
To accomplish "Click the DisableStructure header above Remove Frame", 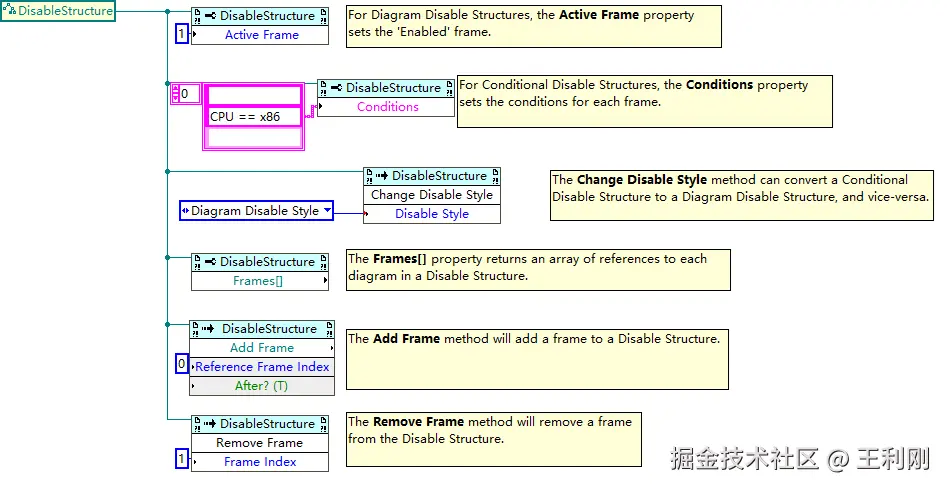I will coord(260,424).
